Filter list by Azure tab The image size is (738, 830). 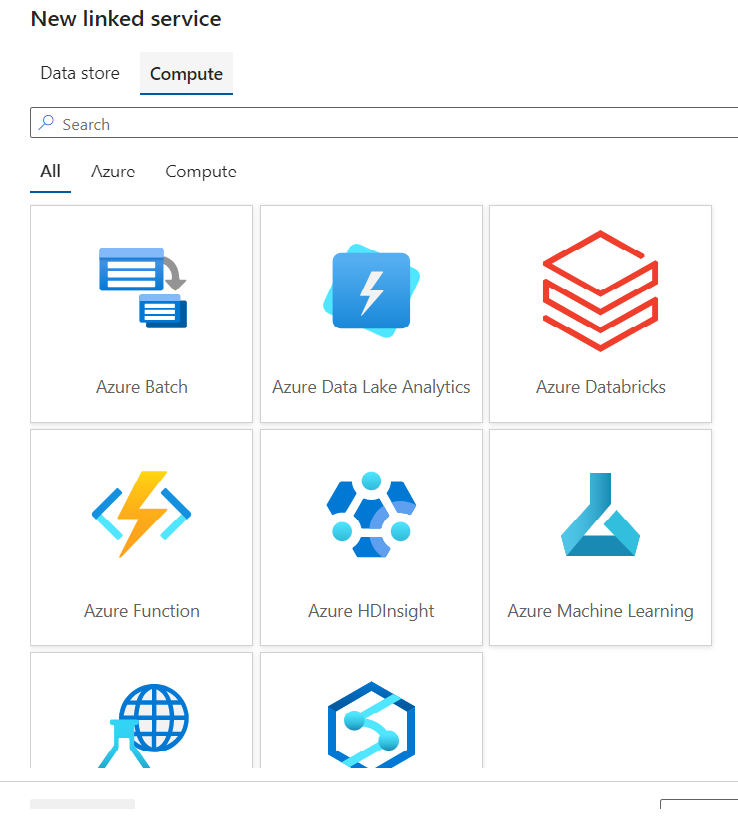[113, 172]
